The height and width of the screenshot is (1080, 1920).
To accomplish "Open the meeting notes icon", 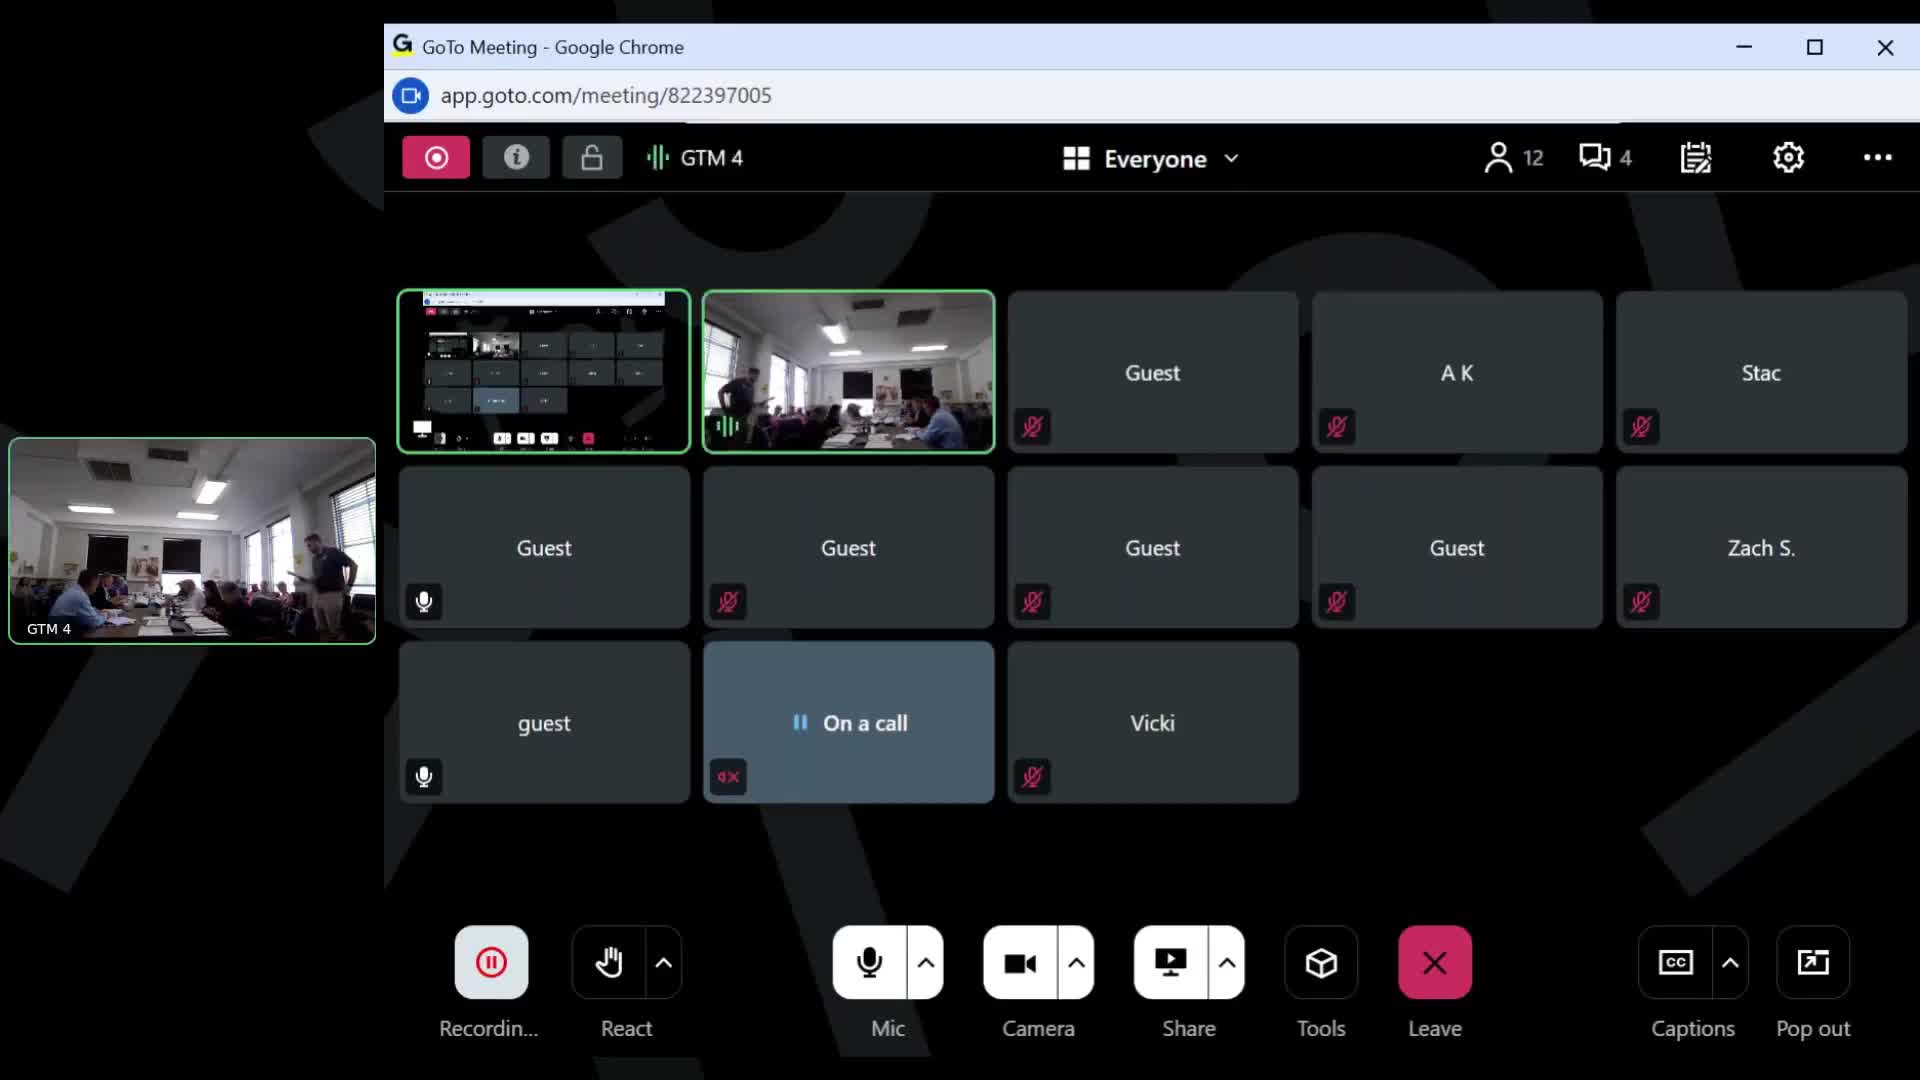I will [1696, 158].
